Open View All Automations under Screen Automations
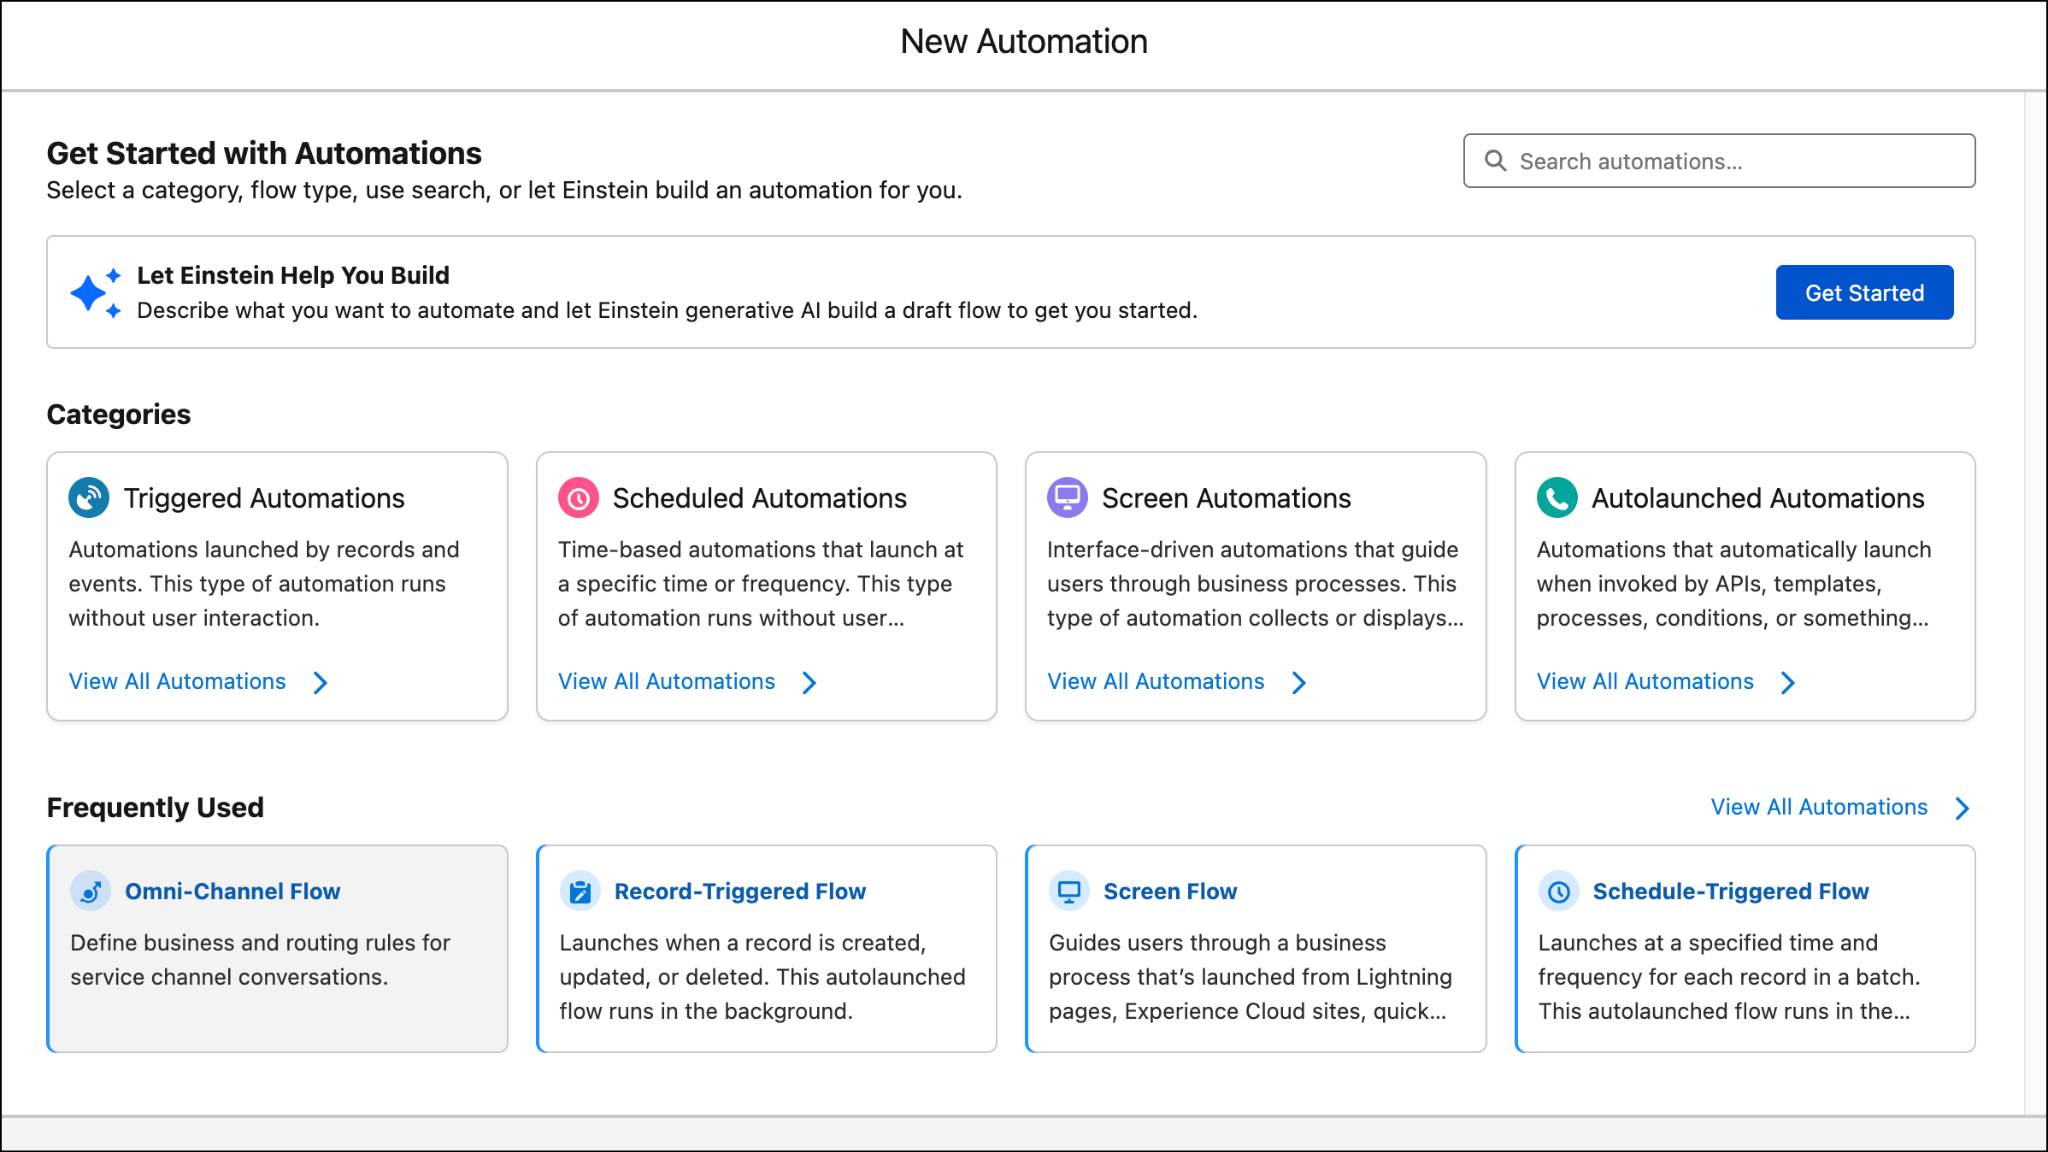2048x1152 pixels. (x=1155, y=682)
